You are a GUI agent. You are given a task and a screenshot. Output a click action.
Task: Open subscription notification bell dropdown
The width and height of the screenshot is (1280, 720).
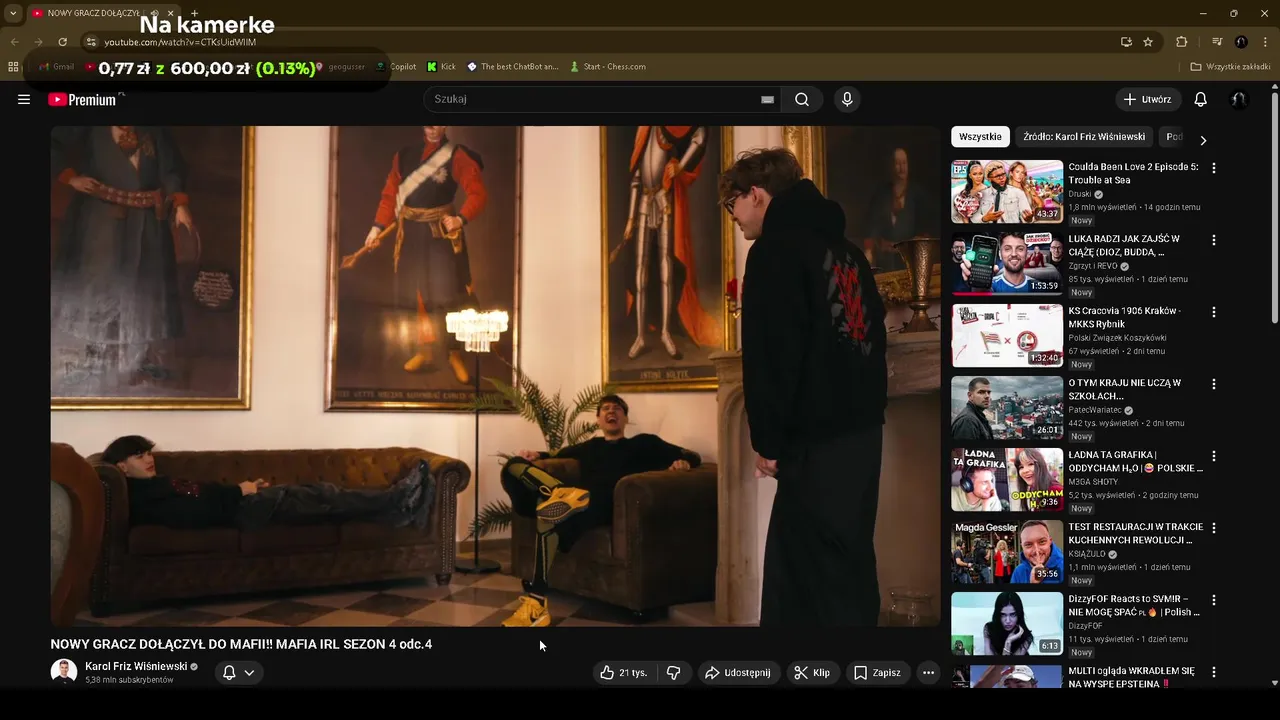tap(239, 673)
